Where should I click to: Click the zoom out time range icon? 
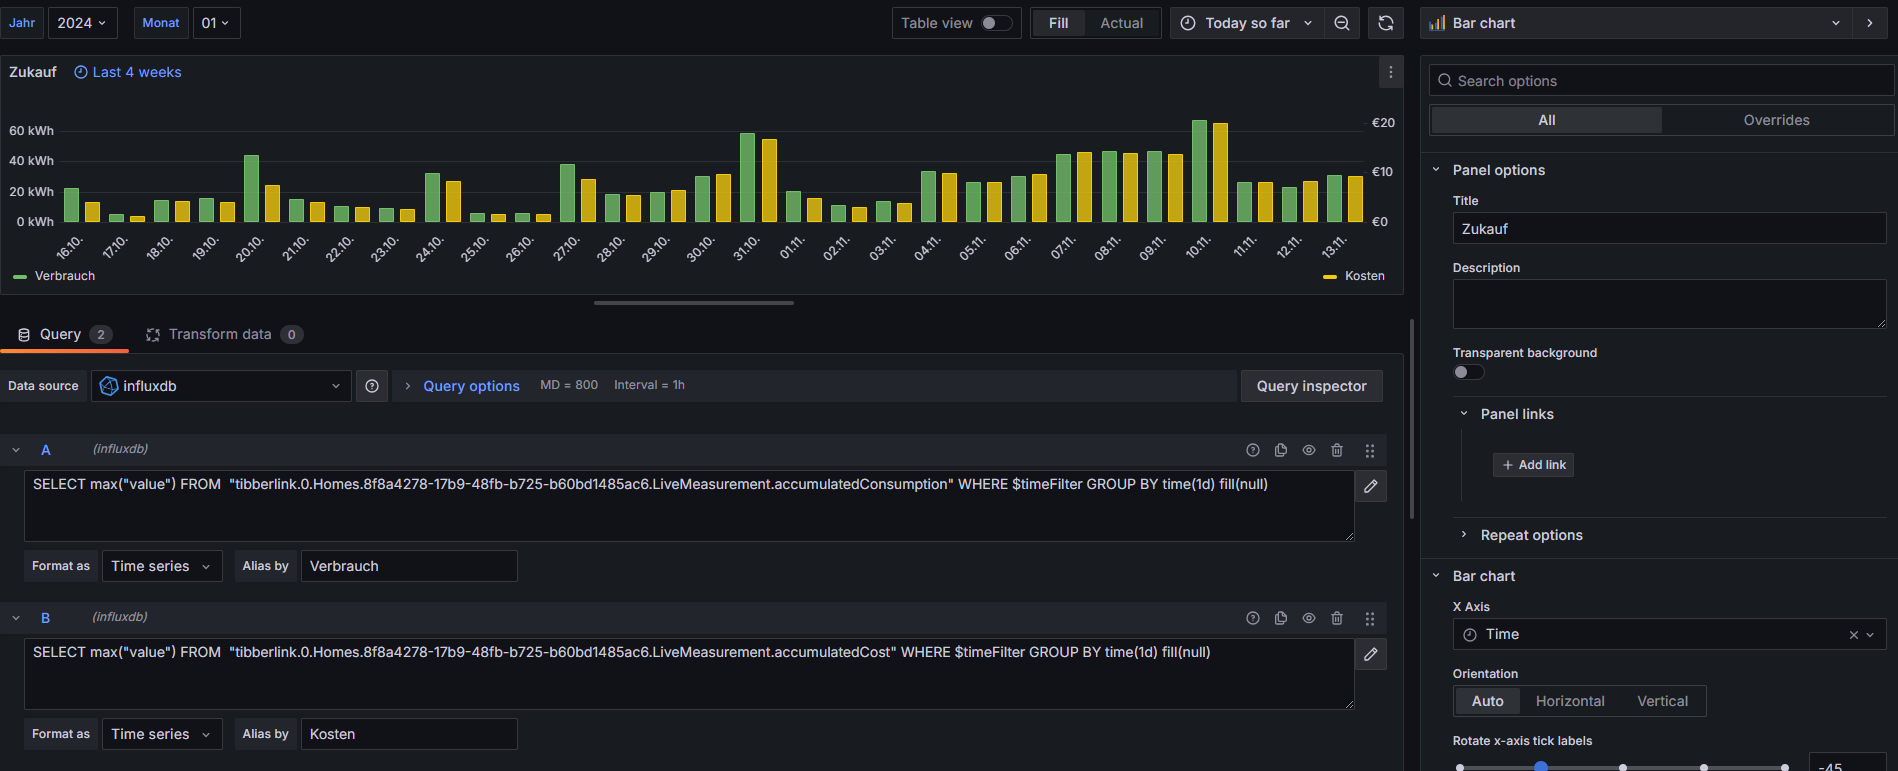pos(1342,23)
